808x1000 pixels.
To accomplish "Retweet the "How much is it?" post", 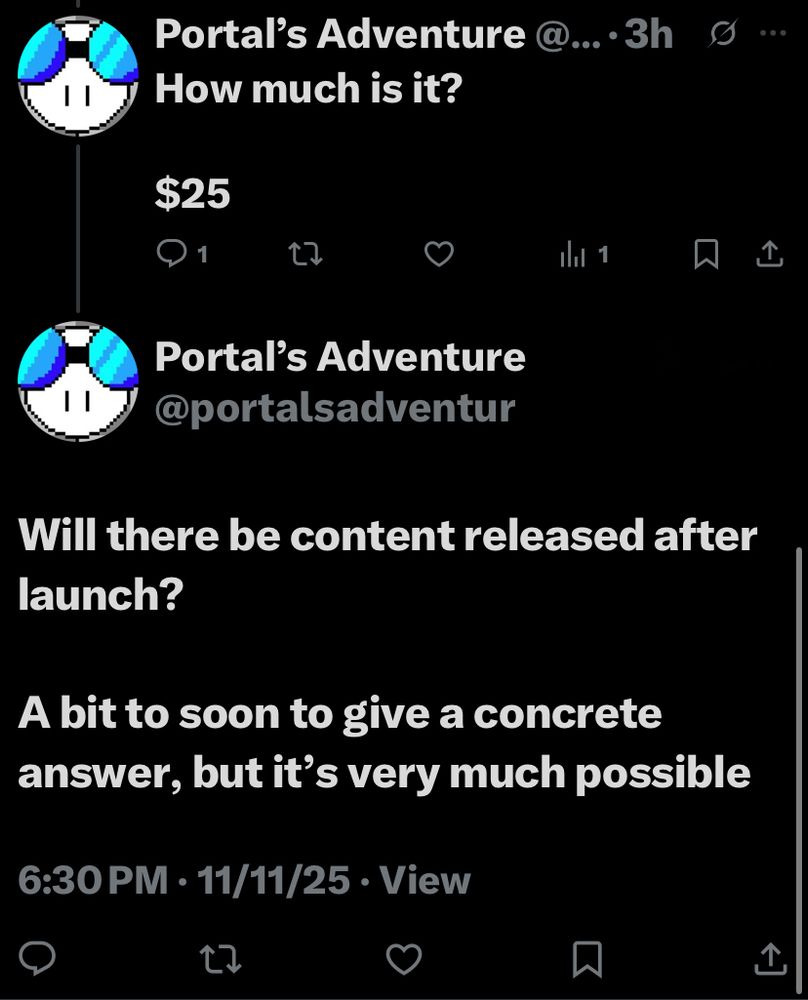I will (x=305, y=254).
